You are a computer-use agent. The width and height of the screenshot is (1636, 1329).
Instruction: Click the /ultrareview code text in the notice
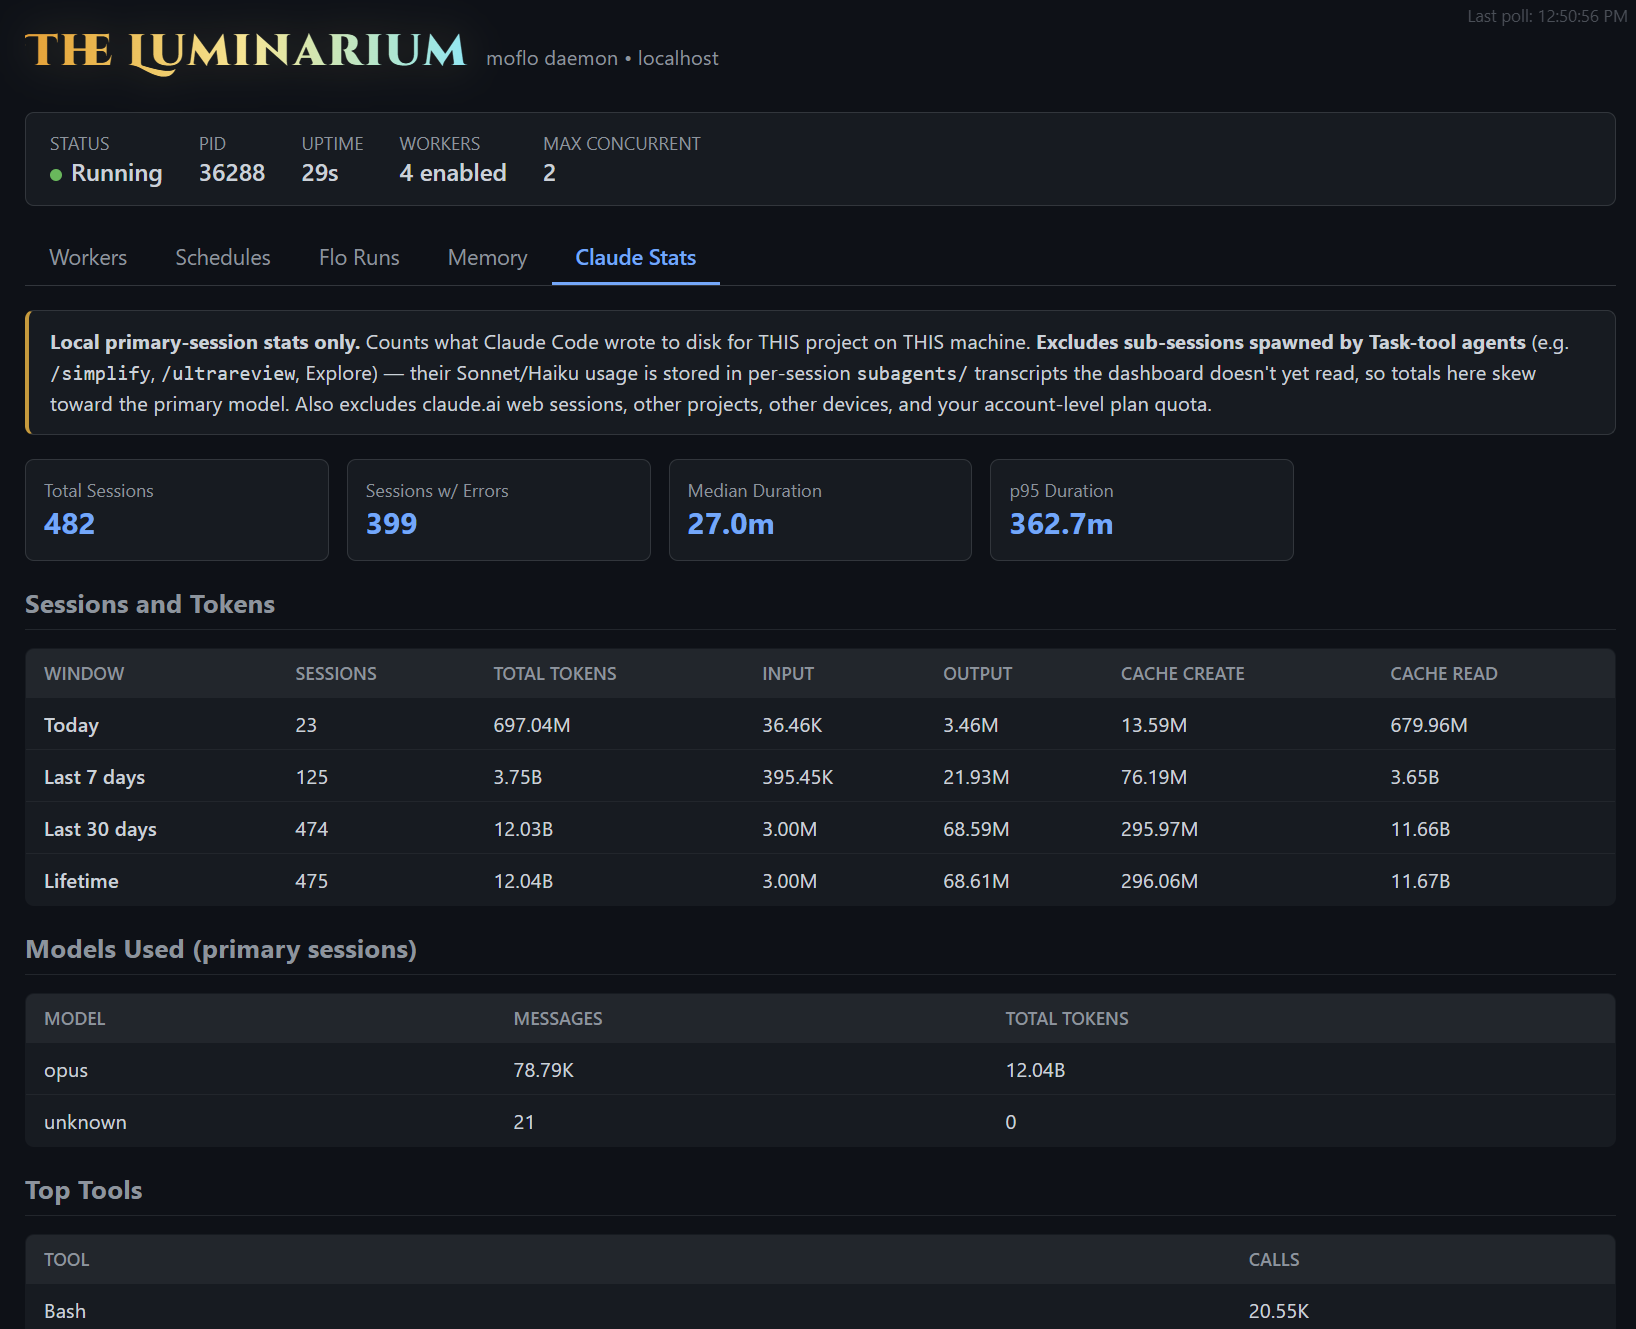point(229,373)
